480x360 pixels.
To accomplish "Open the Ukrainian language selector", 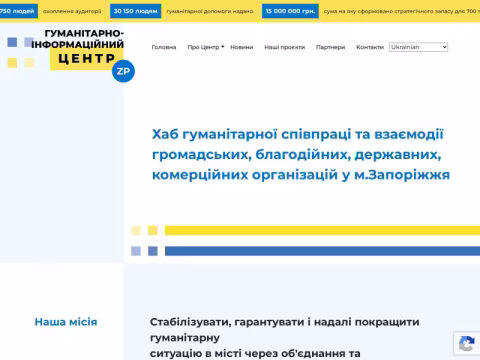I will [x=418, y=47].
